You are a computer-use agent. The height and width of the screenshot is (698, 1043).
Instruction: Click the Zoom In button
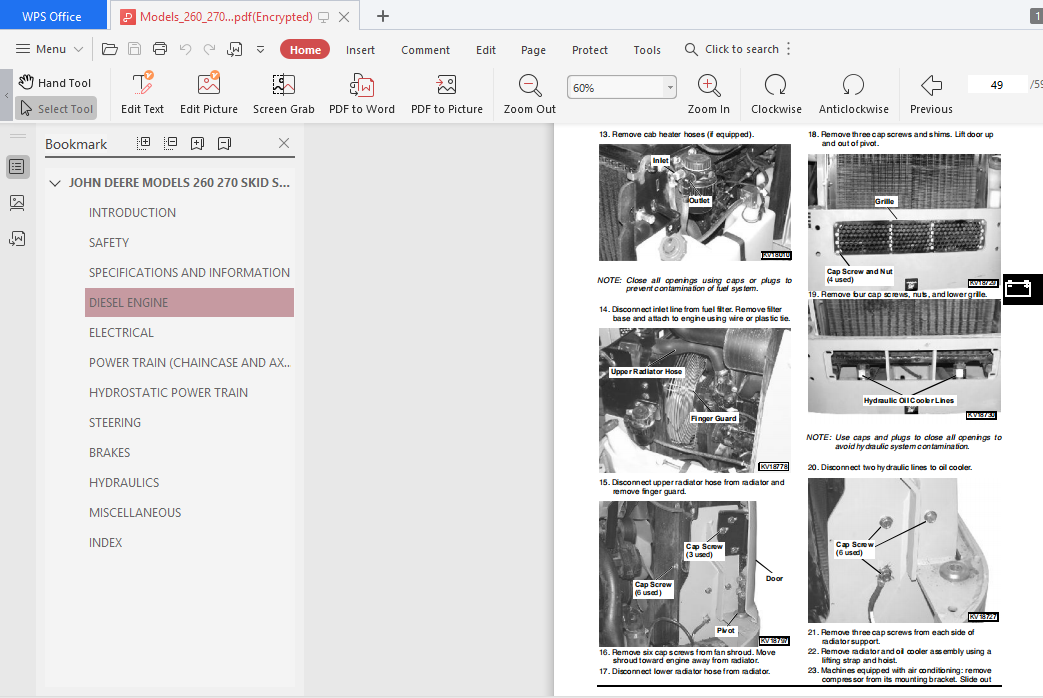click(708, 93)
